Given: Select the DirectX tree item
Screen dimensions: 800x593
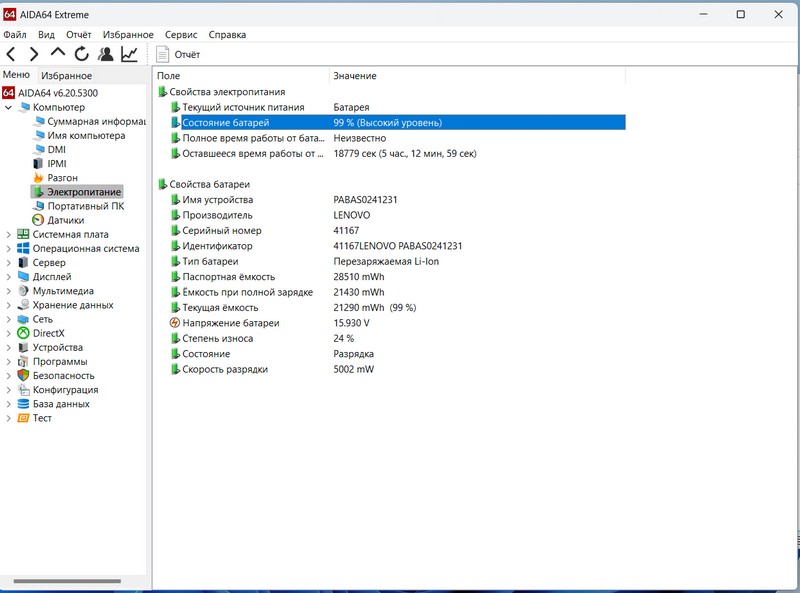Looking at the screenshot, I should coord(48,333).
